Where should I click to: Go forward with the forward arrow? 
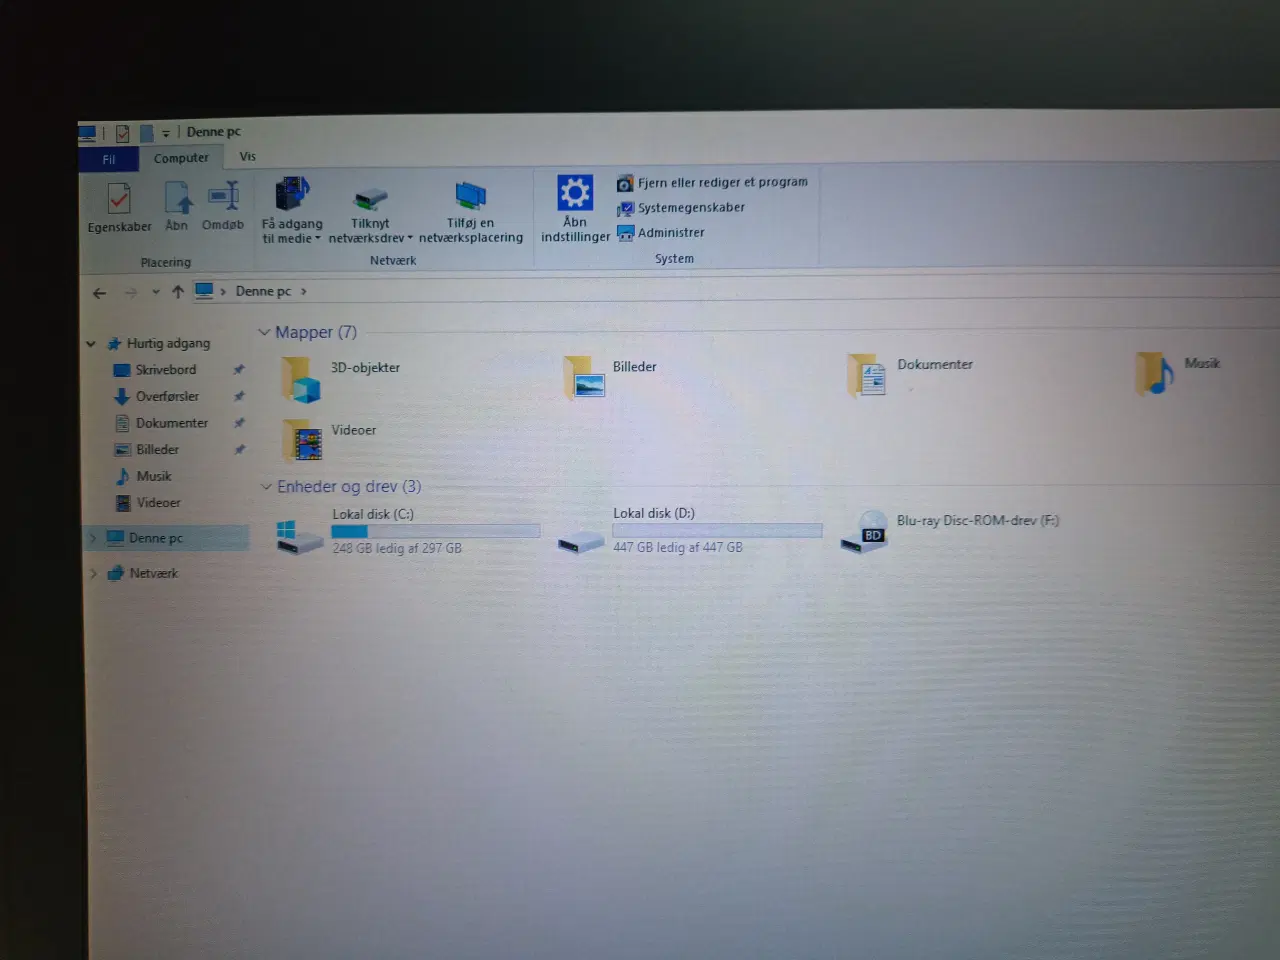point(131,293)
